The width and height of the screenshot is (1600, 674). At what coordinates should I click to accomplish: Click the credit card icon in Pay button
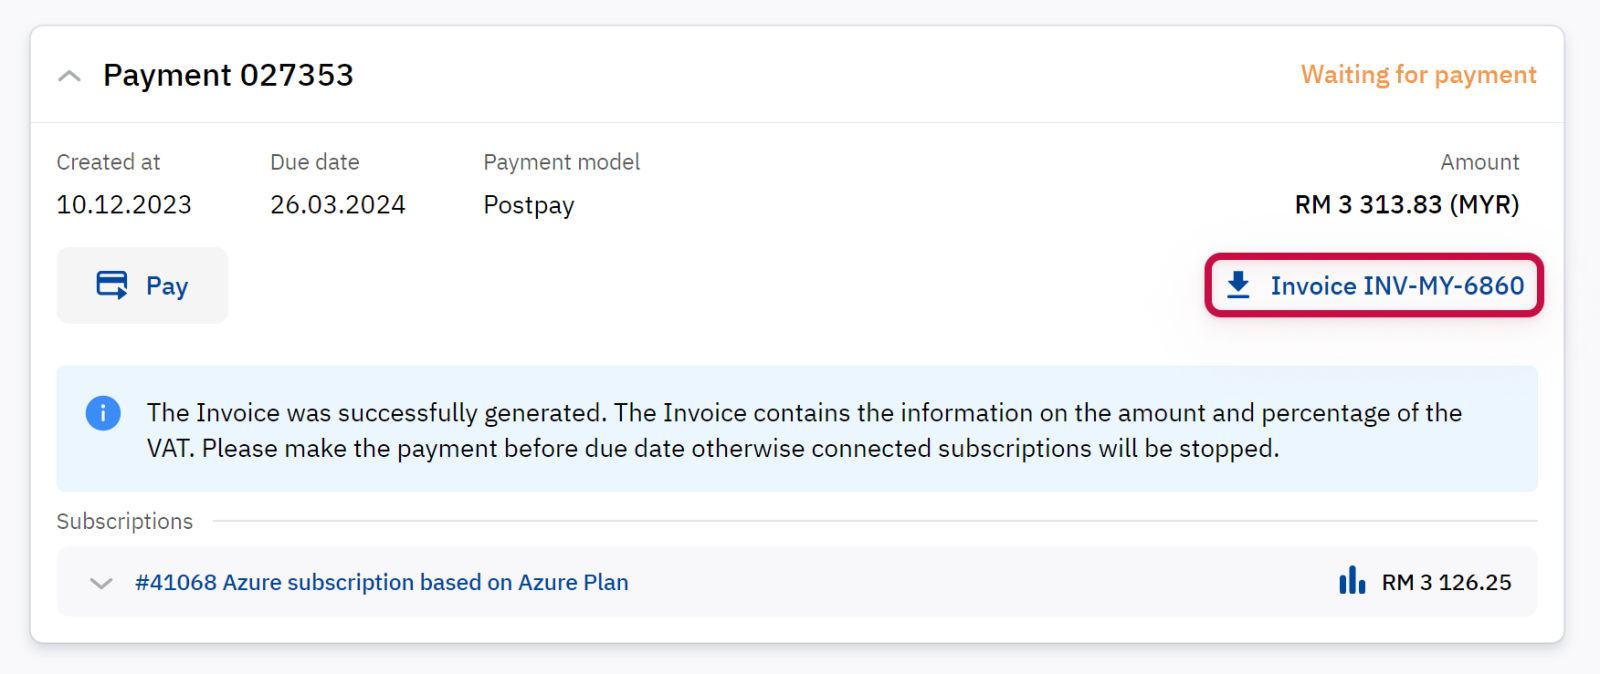112,285
